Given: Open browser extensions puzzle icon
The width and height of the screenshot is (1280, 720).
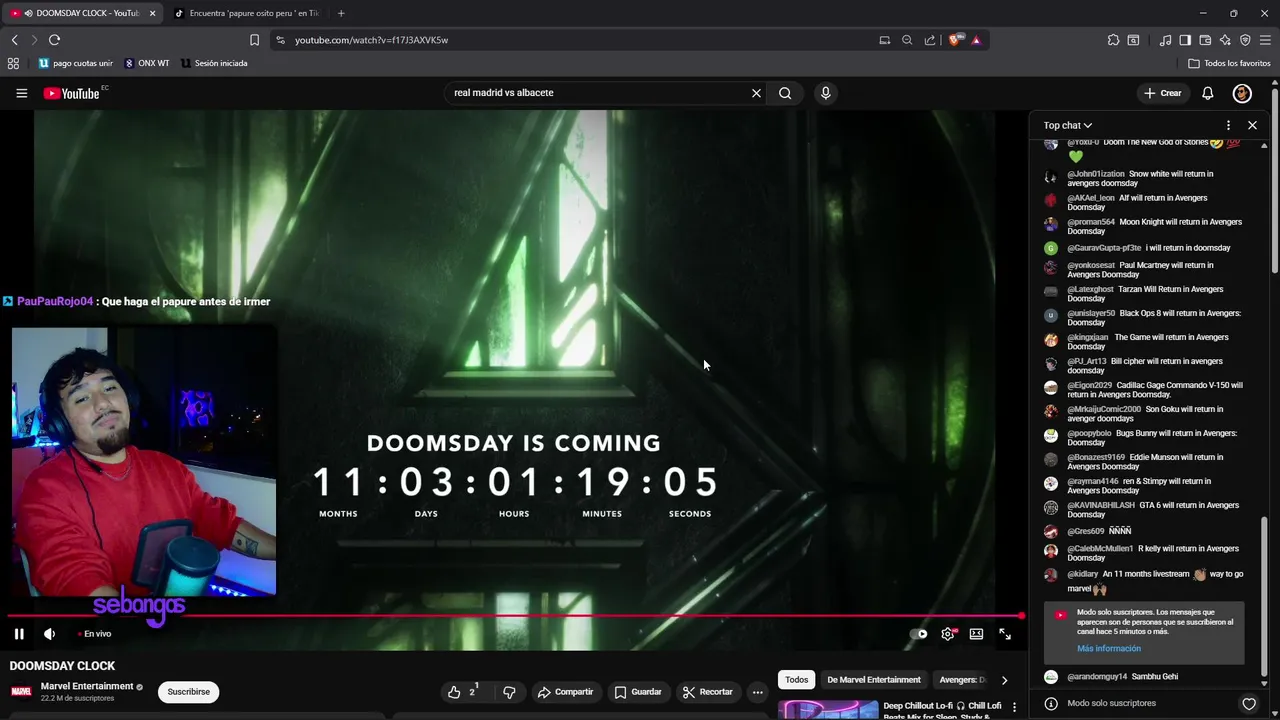Looking at the screenshot, I should tap(1113, 40).
